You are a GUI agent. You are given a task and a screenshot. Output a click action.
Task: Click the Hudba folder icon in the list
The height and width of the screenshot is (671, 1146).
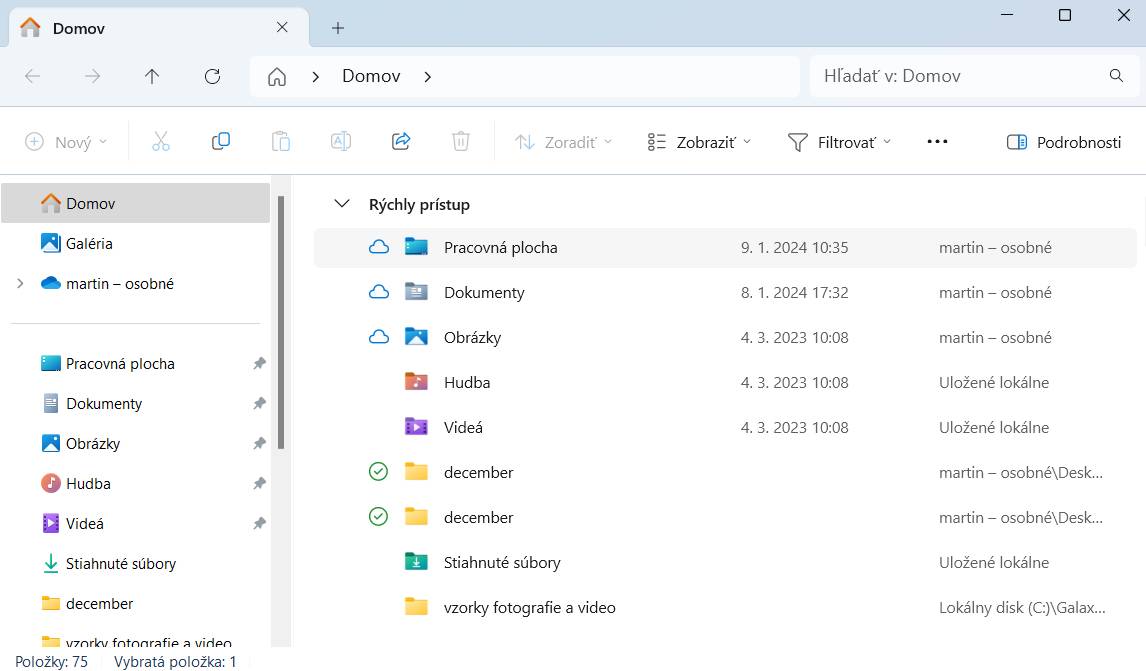point(417,382)
